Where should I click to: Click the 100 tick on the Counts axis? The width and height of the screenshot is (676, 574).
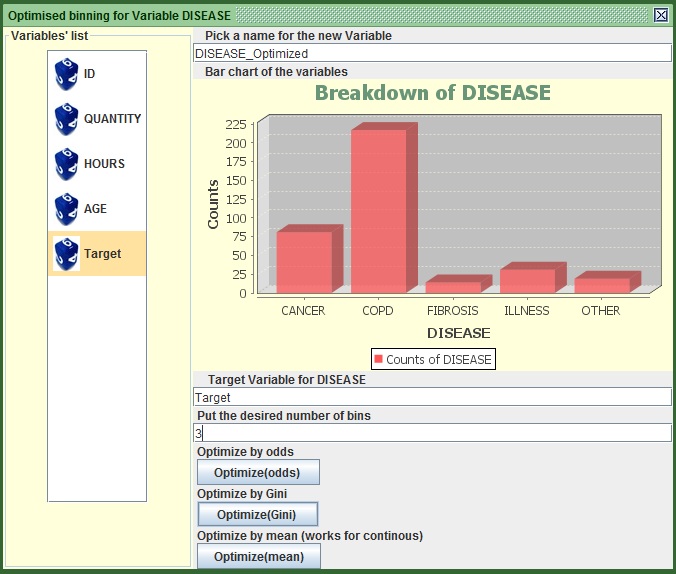[x=236, y=218]
